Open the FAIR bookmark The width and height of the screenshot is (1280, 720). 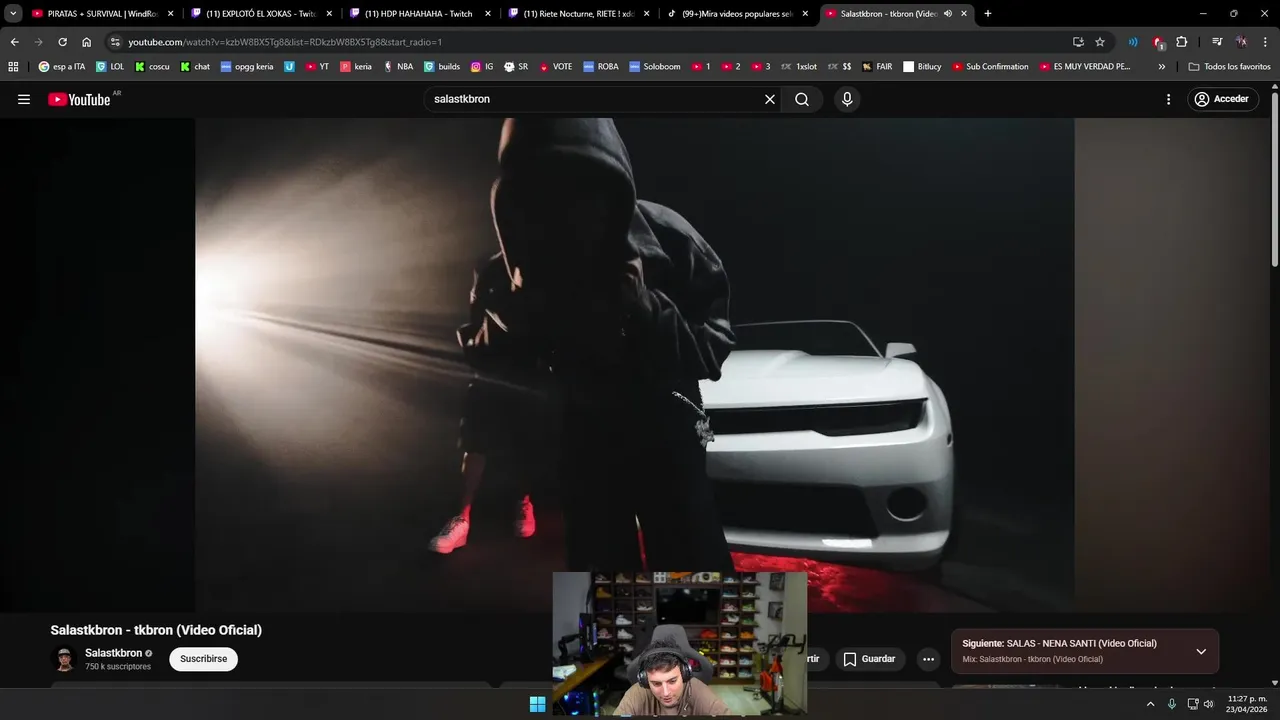[x=877, y=67]
